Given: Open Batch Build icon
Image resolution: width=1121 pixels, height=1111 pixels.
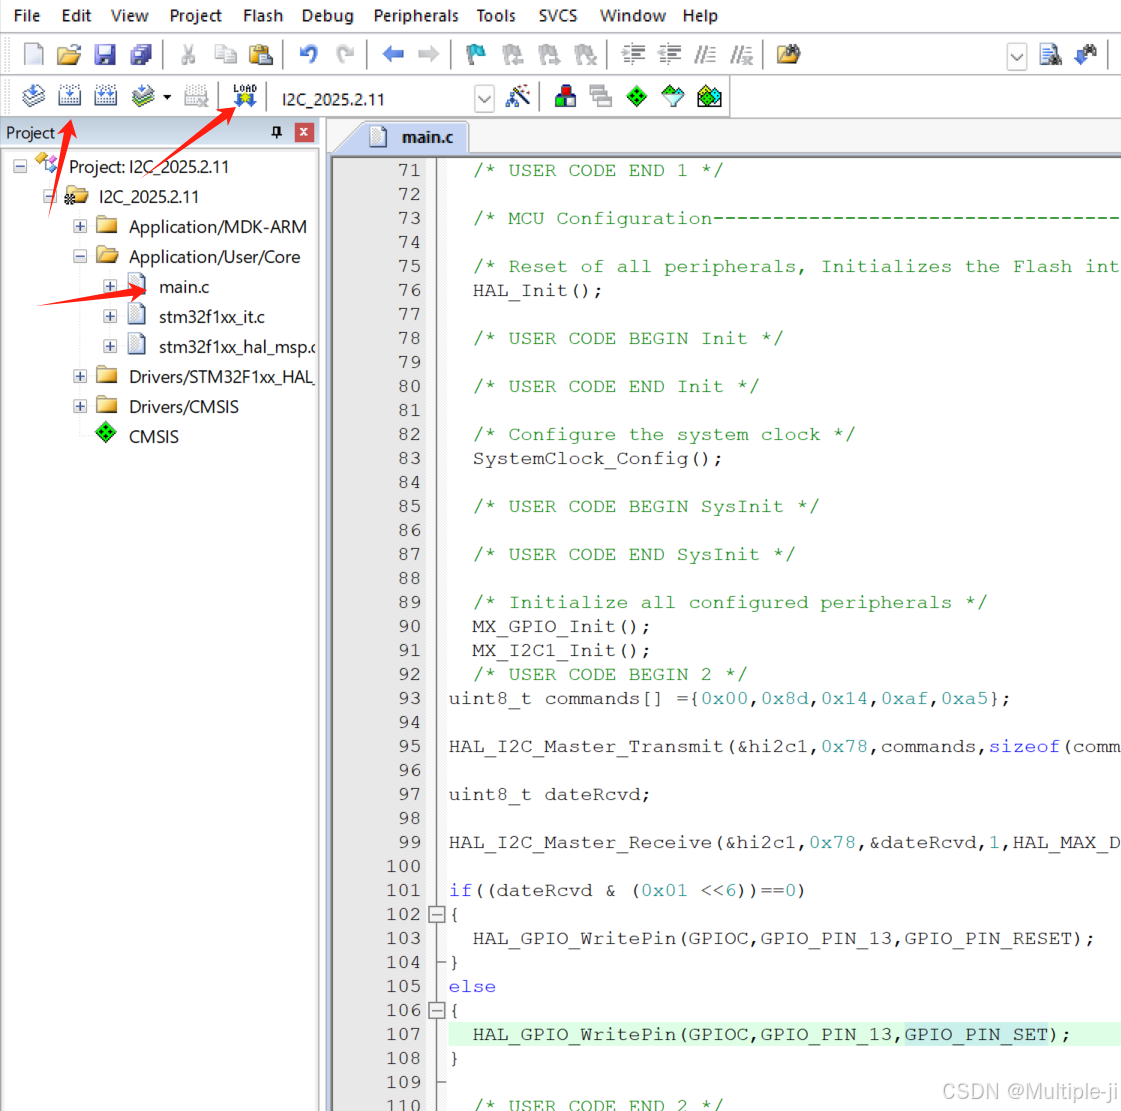Looking at the screenshot, I should click(x=143, y=96).
